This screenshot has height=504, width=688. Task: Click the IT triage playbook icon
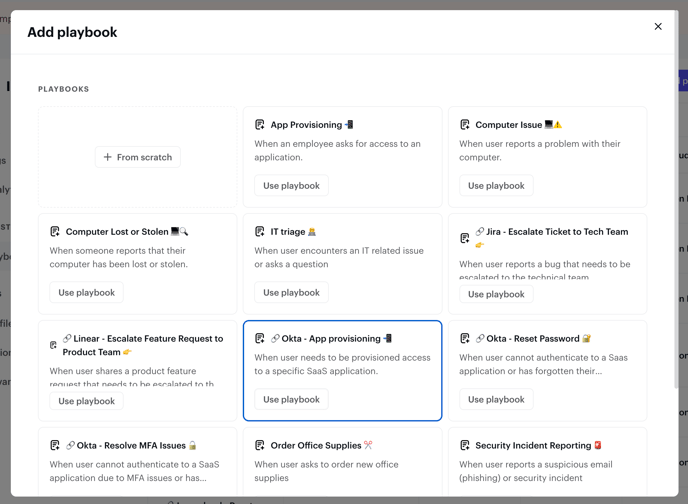coord(260,232)
